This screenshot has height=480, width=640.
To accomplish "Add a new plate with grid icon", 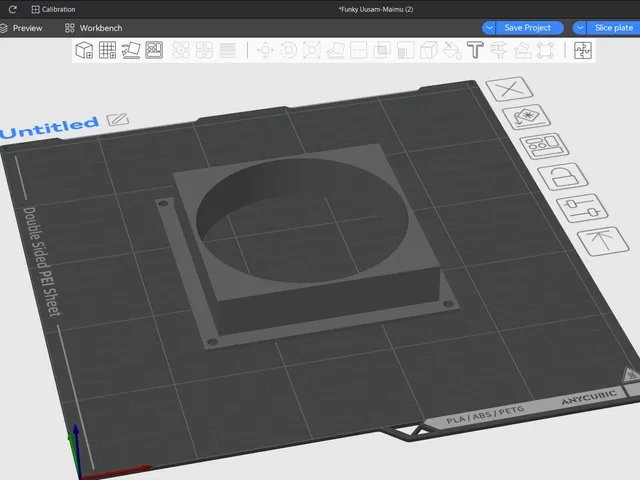I will 108,50.
